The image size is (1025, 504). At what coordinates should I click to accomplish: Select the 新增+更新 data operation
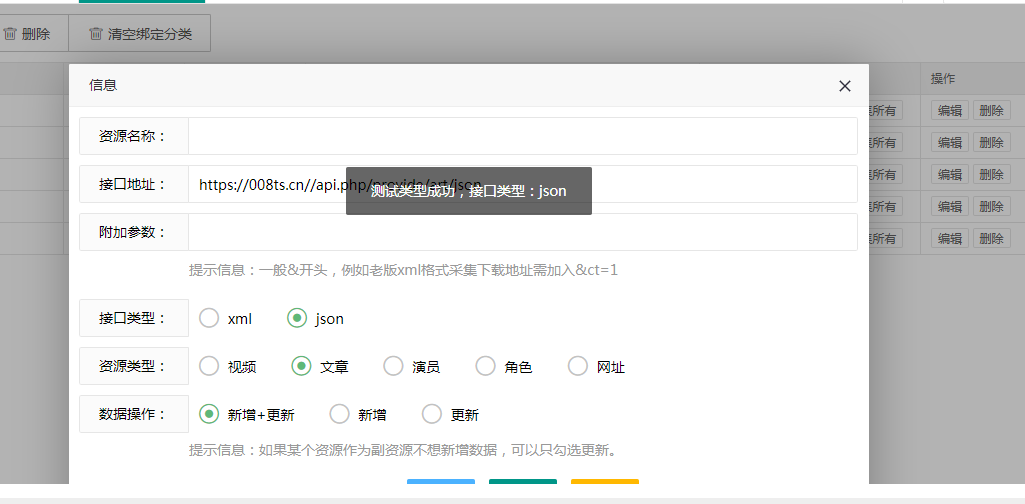[209, 414]
